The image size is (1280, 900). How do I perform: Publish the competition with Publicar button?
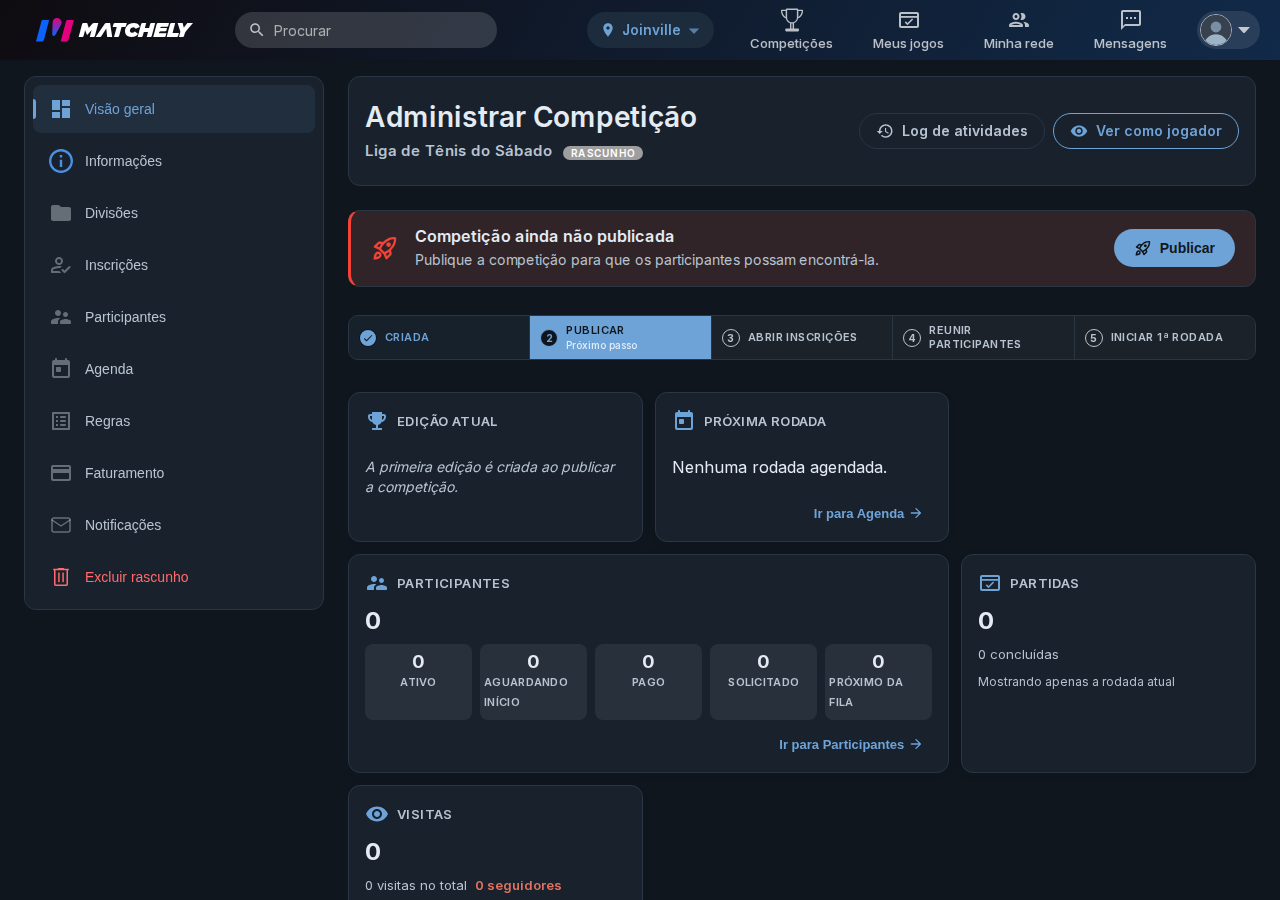pos(1174,248)
